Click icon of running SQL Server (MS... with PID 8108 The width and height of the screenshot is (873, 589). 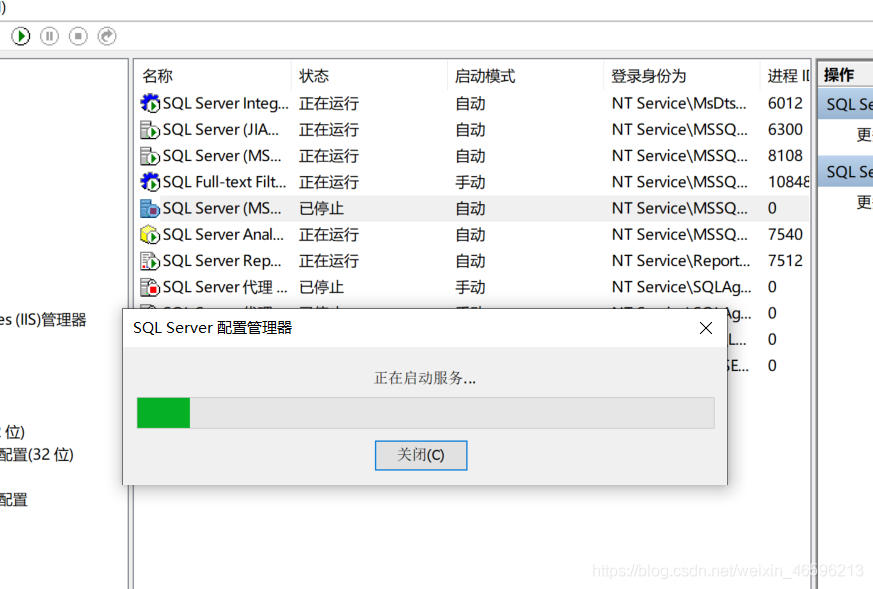(x=150, y=156)
